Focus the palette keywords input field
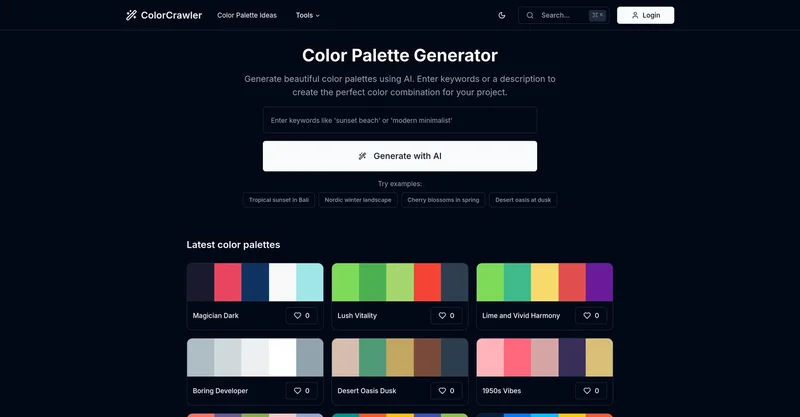The height and width of the screenshot is (417, 800). 400,120
